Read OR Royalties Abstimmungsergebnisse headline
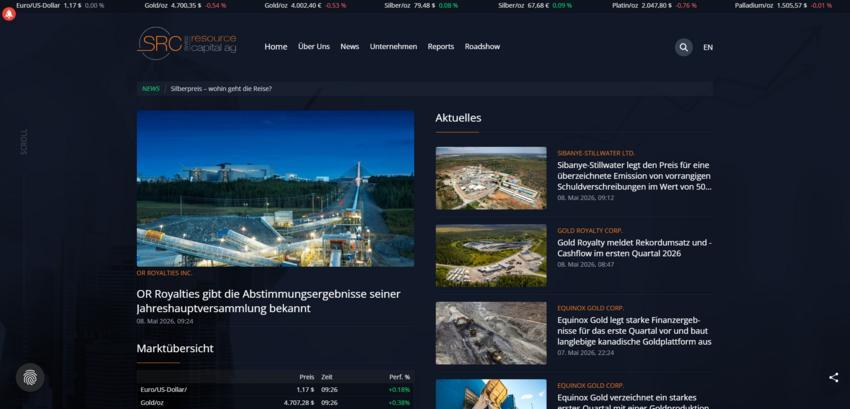Viewport: 850px width, 409px height. coord(268,301)
